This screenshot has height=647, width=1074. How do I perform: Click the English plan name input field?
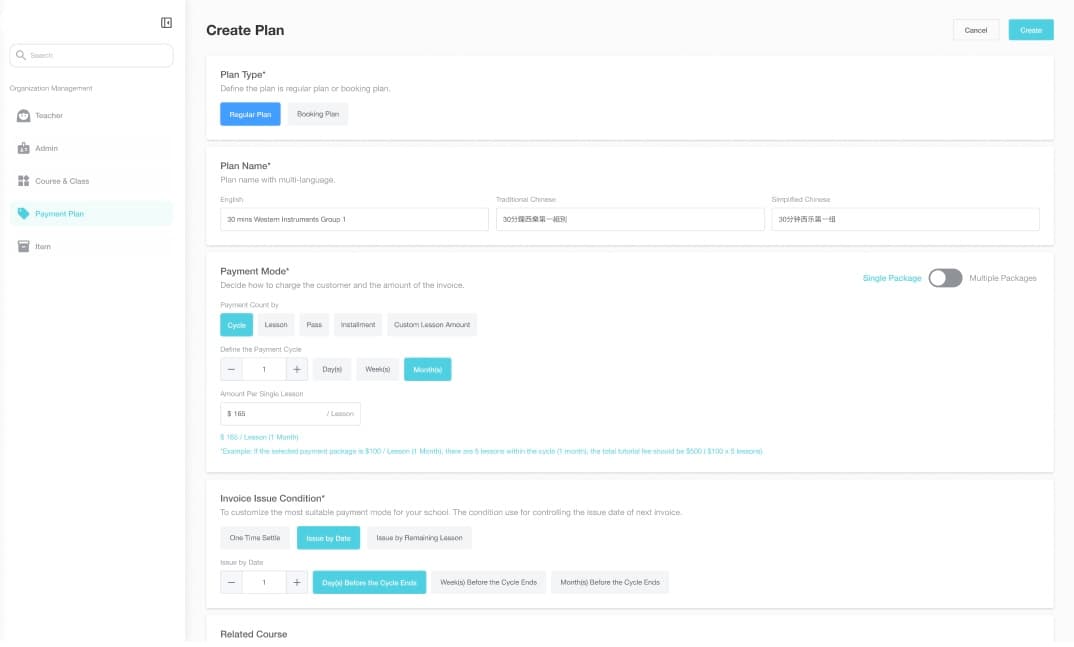[x=353, y=218]
